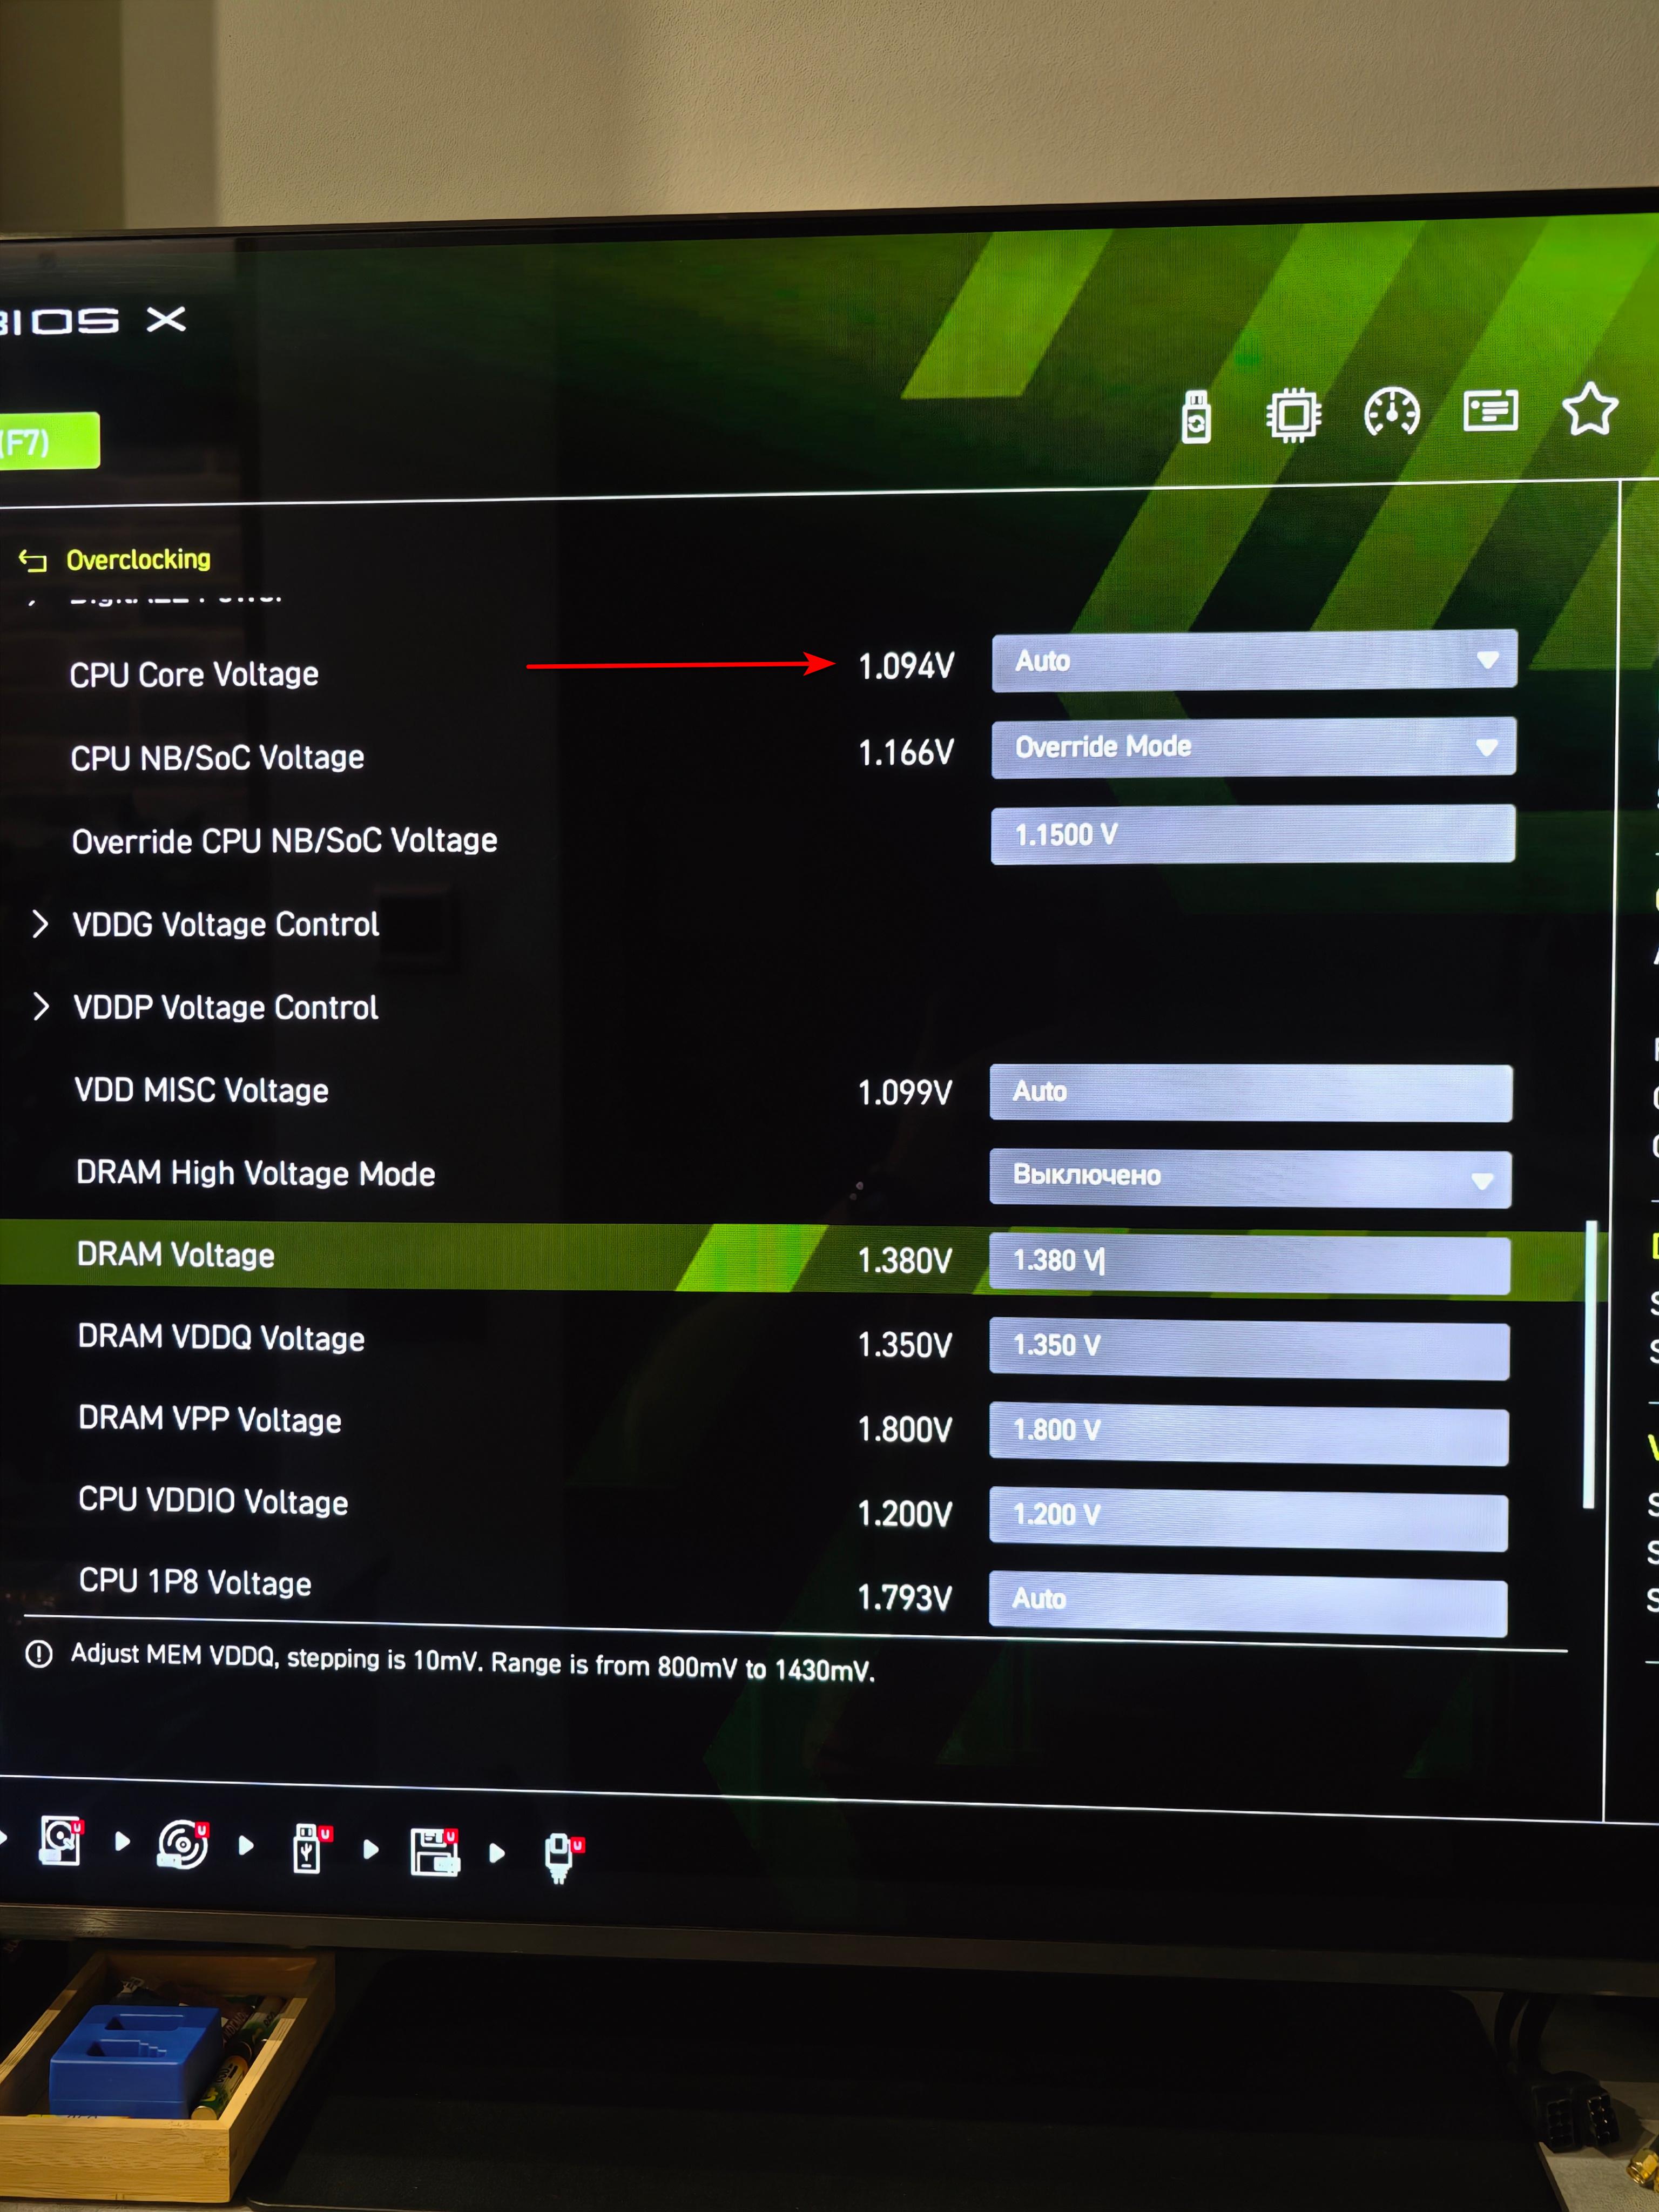Select optical disc boot device icon

pyautogui.click(x=183, y=1845)
